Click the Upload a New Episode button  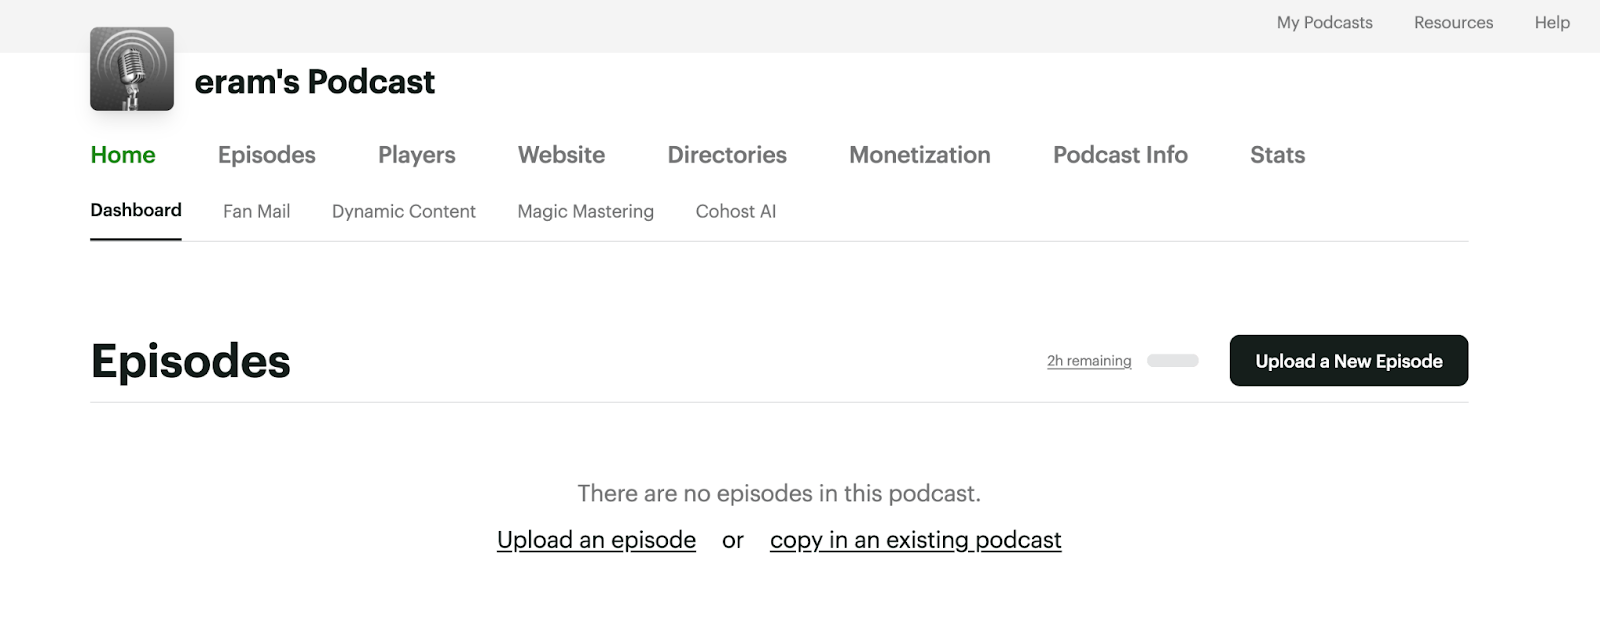1349,361
